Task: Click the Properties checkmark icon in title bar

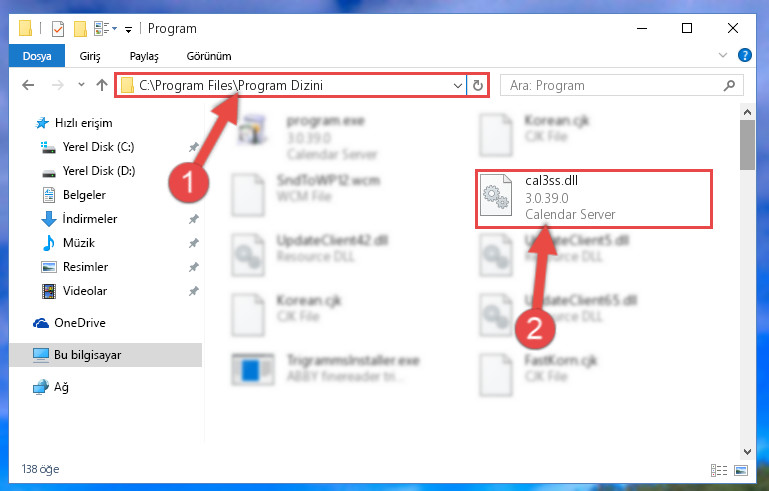Action: pos(58,29)
